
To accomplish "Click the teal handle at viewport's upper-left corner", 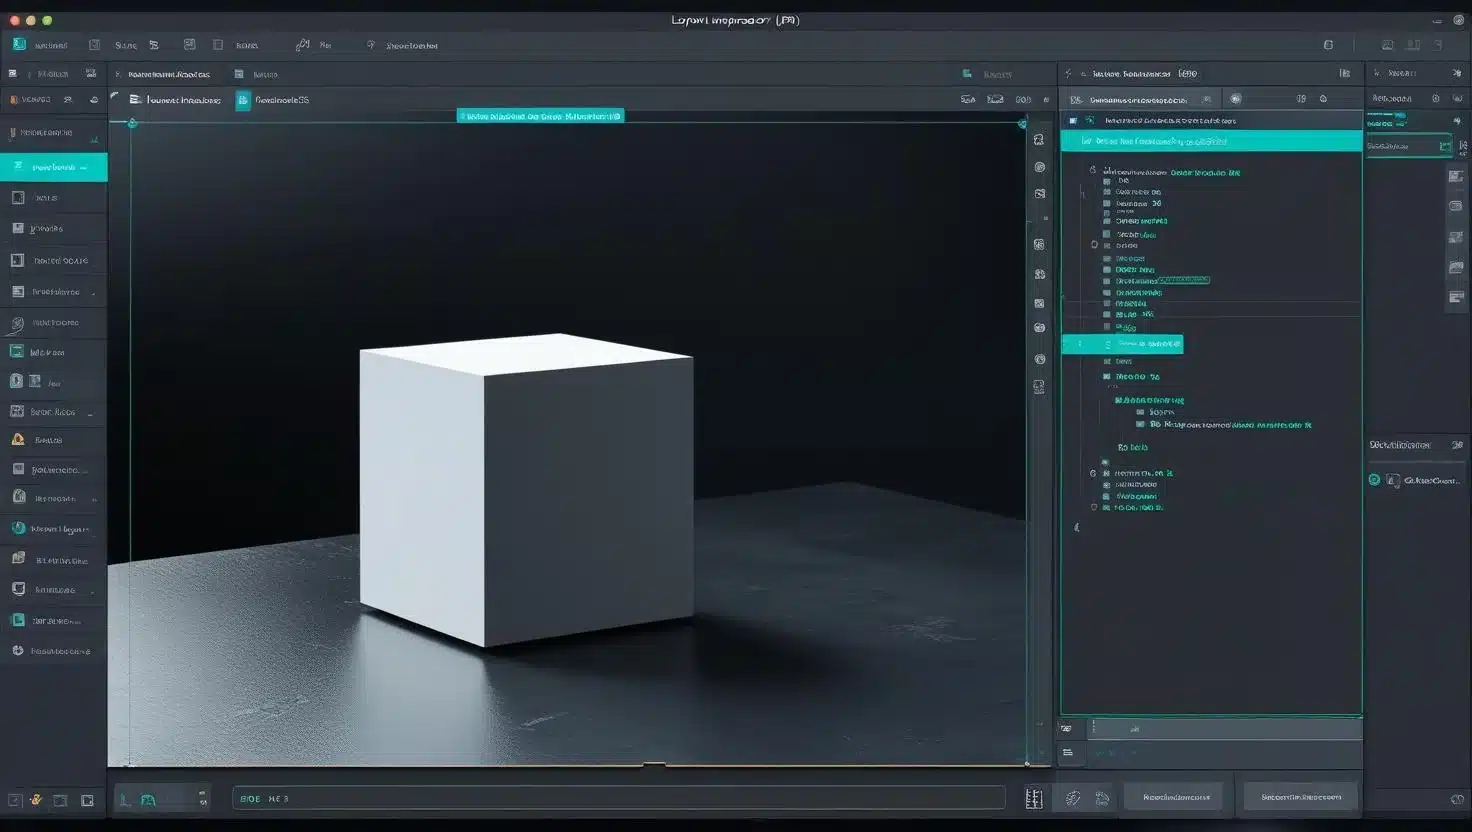I will pyautogui.click(x=132, y=123).
